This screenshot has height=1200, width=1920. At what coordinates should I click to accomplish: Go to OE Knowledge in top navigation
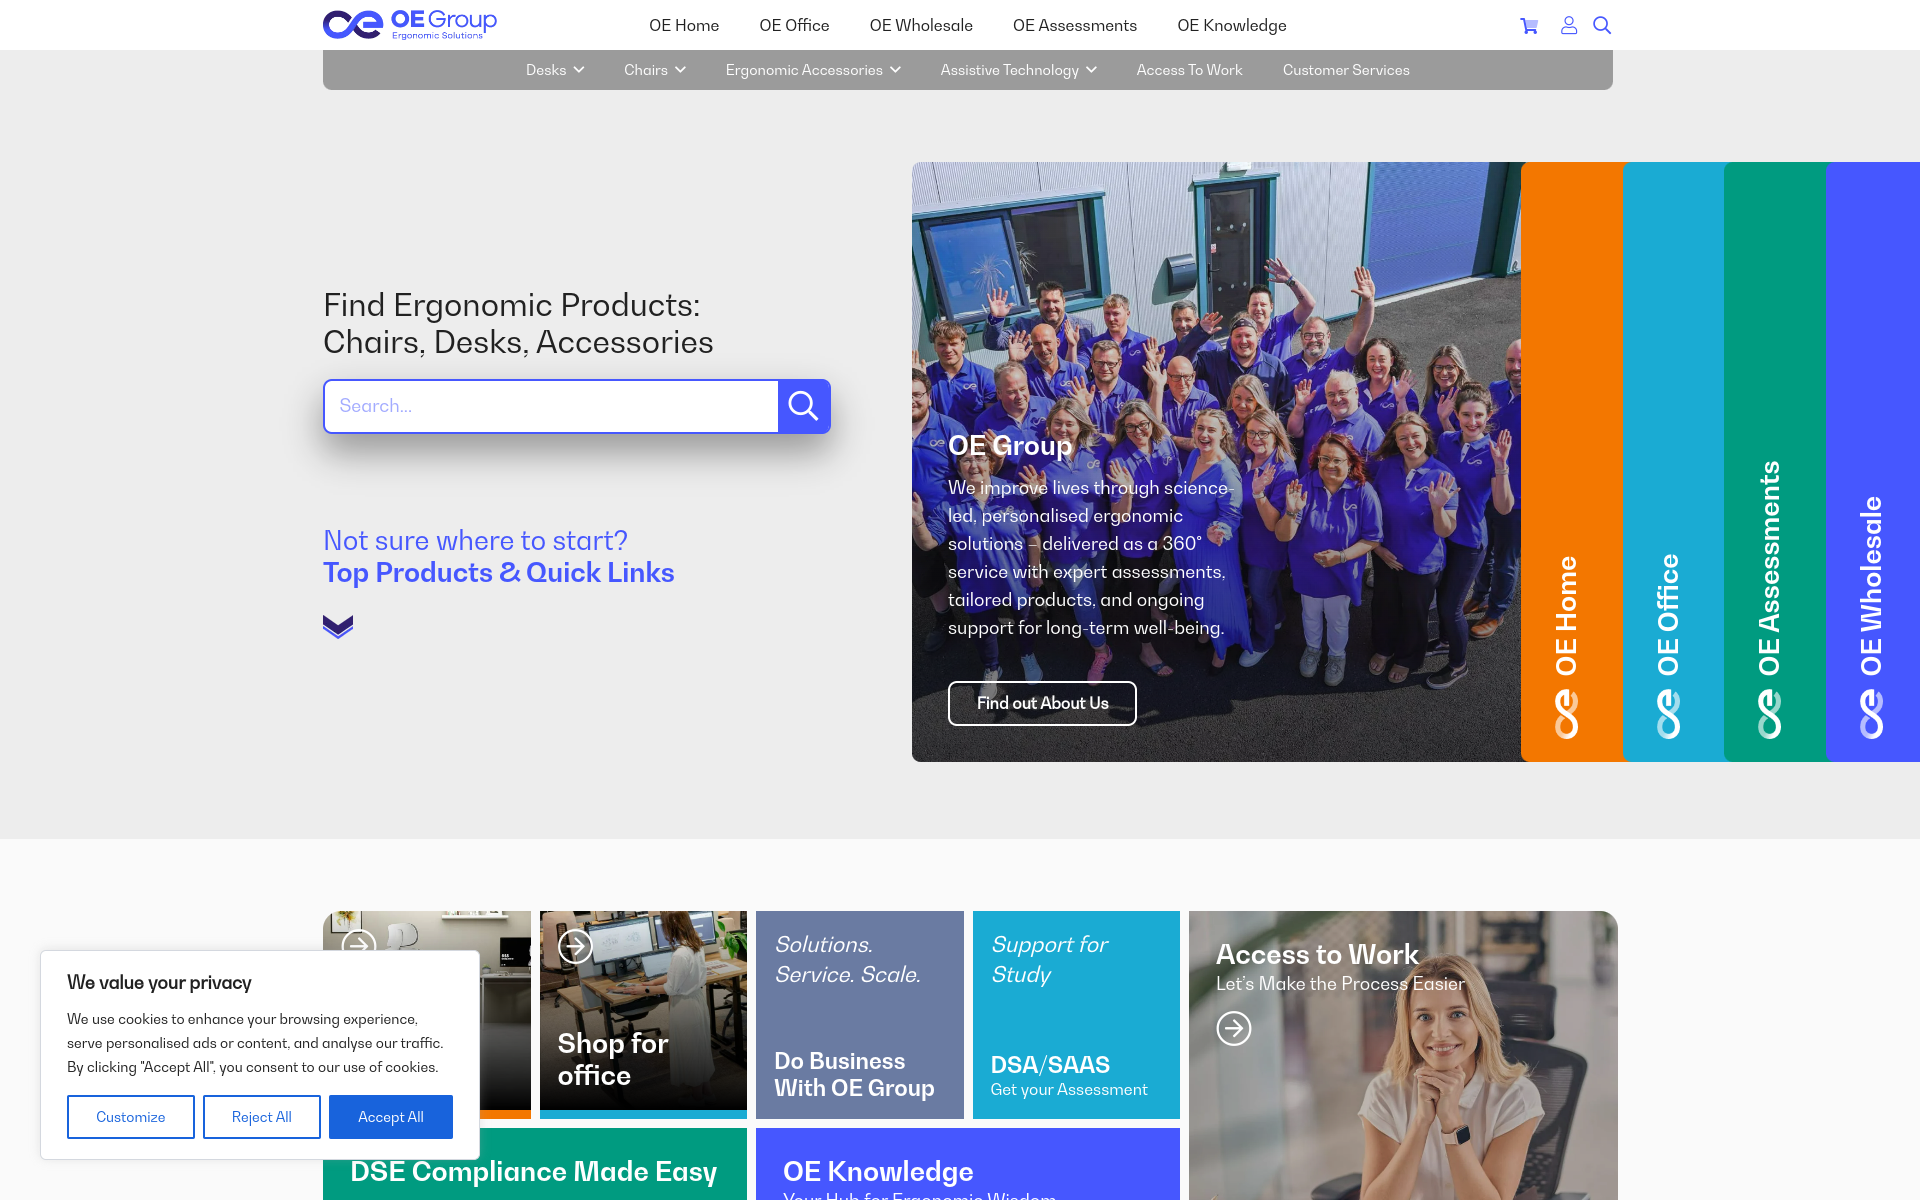1232,25
